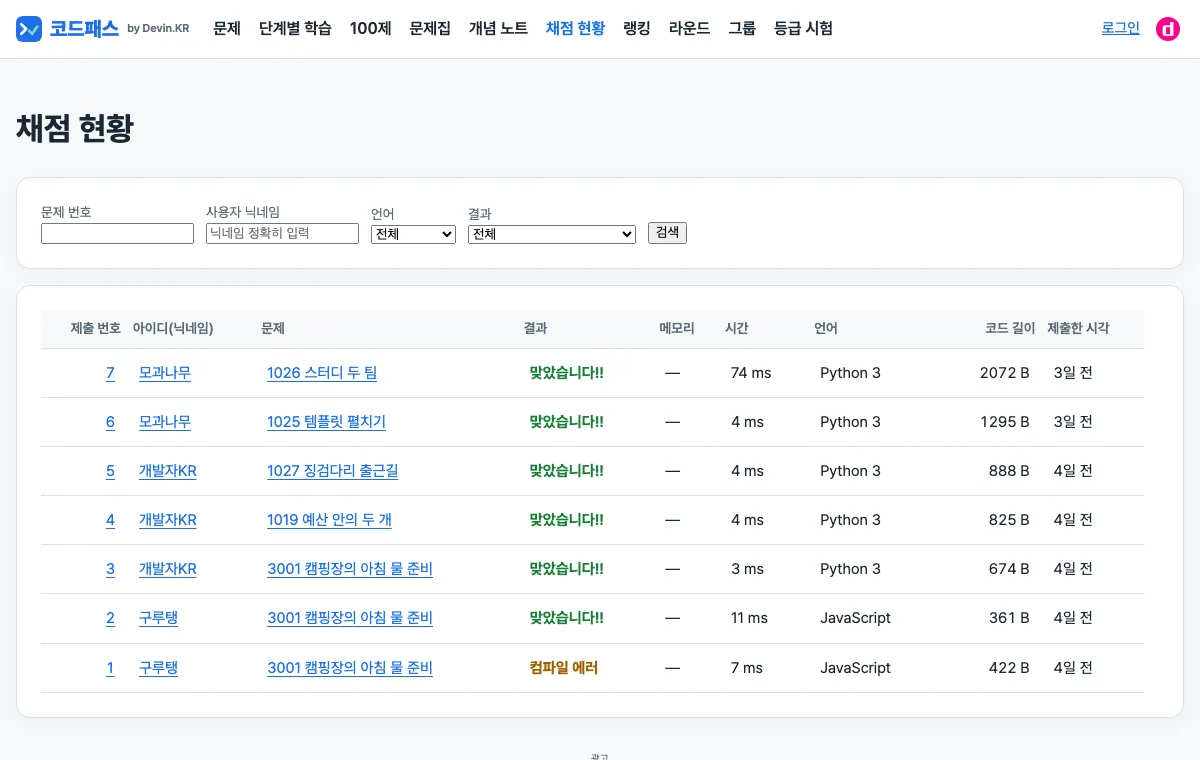The image size is (1200, 760).
Task: Go to 등급 시험 page
Action: coord(803,28)
